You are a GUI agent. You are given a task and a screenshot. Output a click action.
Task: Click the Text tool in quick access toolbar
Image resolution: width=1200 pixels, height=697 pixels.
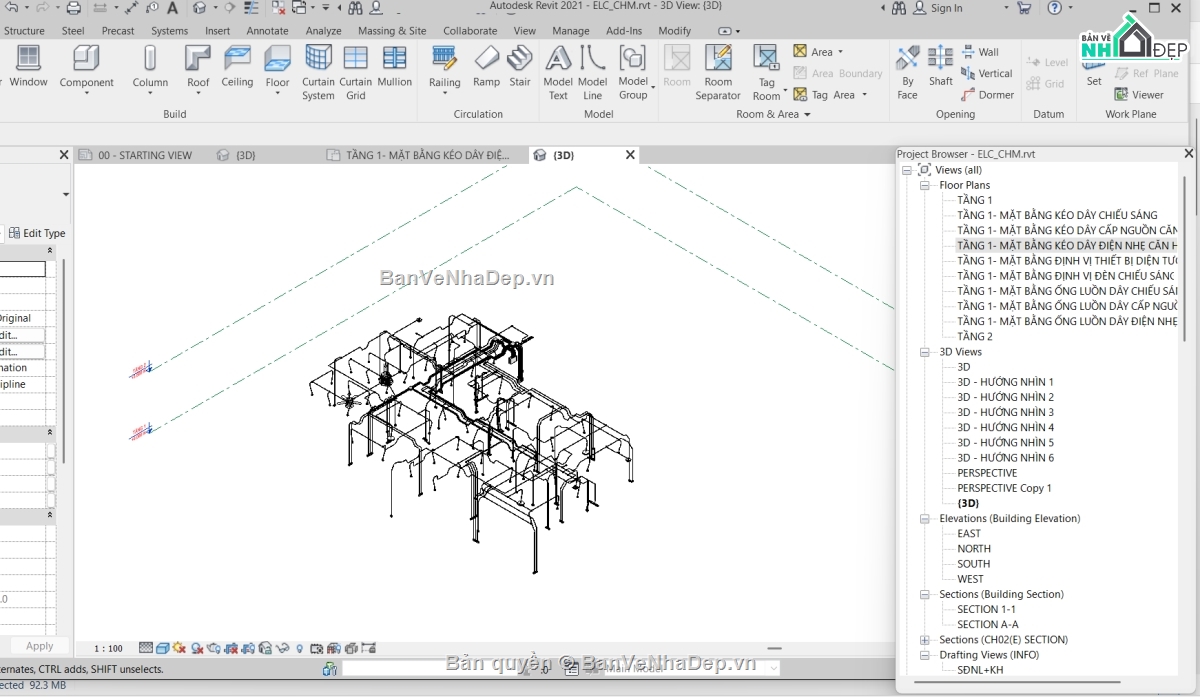173,8
